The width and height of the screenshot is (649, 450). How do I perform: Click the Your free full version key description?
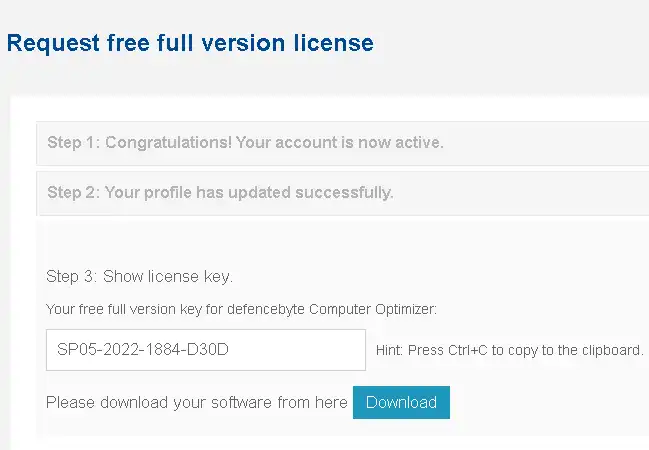(241, 309)
